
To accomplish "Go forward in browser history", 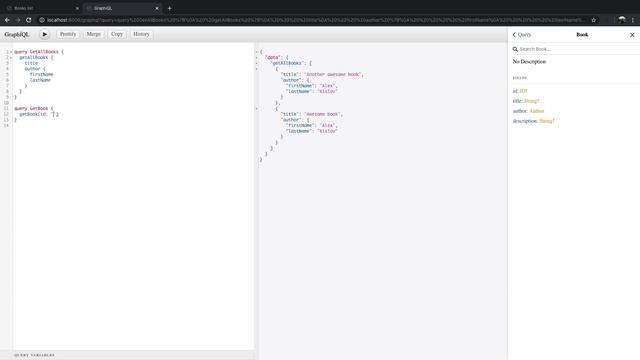I will click(18, 20).
